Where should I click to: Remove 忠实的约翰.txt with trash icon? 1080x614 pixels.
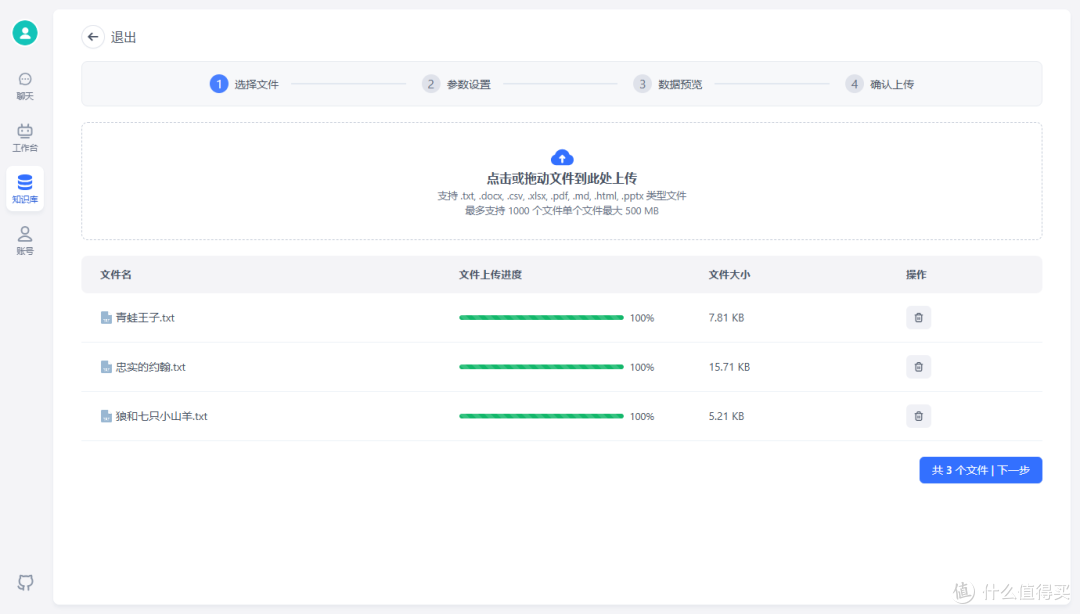[918, 367]
